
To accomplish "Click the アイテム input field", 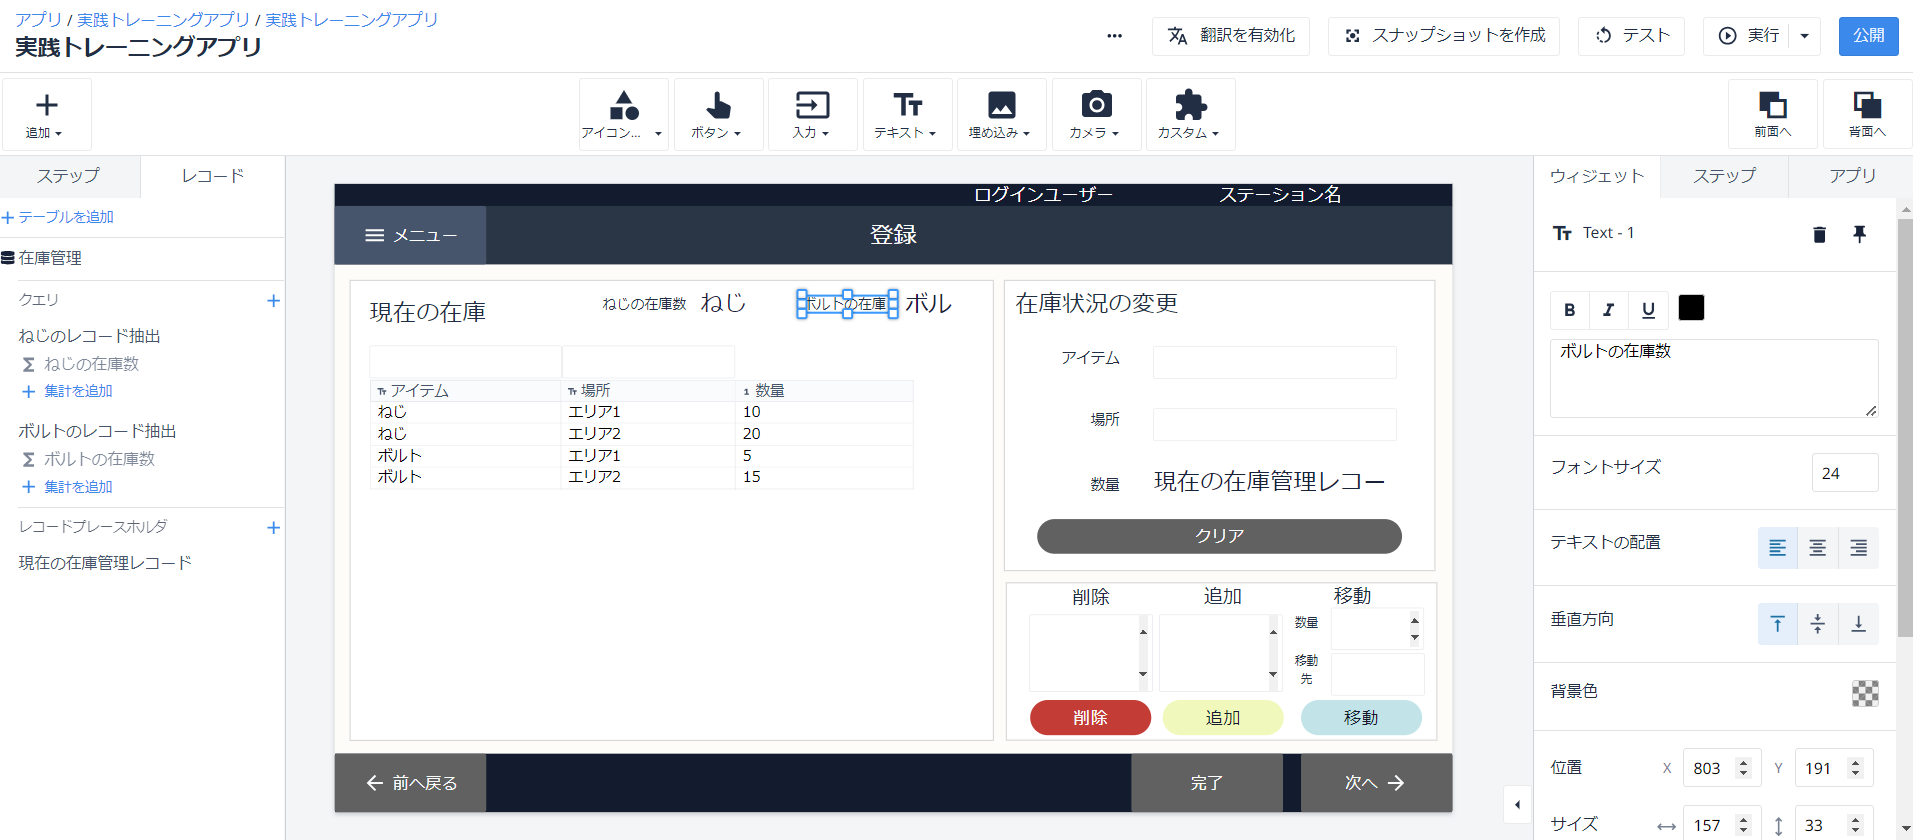I will tap(1274, 362).
